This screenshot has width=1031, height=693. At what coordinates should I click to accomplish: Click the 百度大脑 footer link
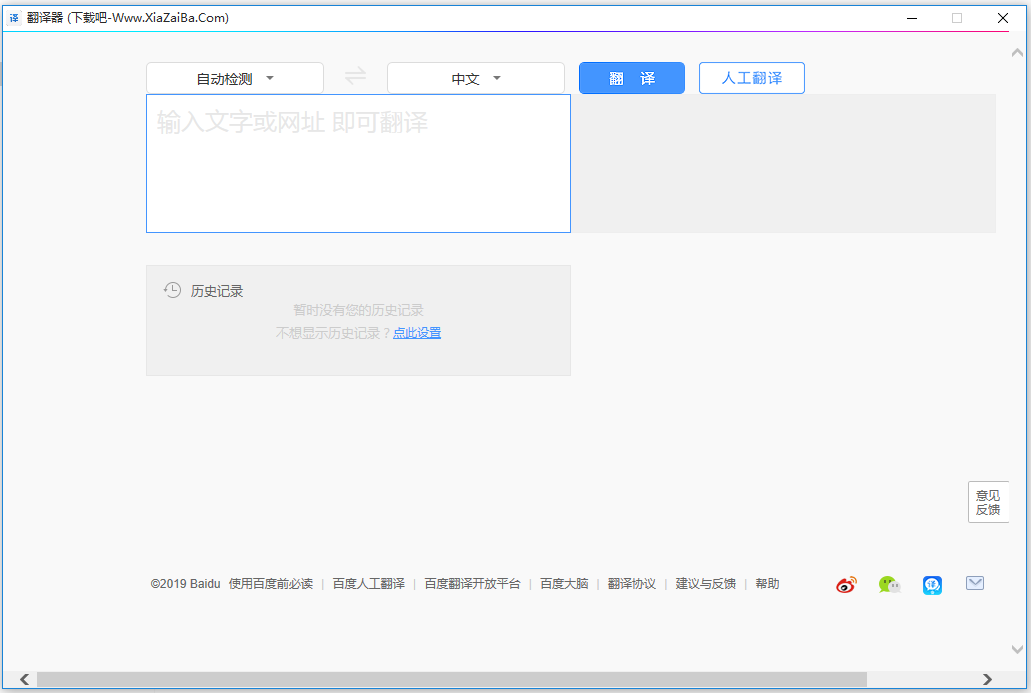point(564,584)
